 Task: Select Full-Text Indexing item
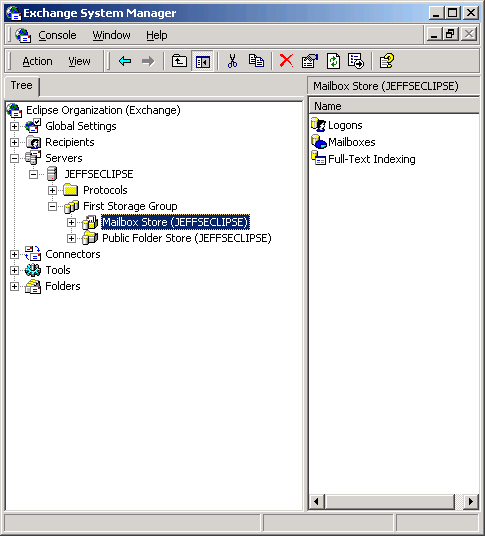[x=372, y=159]
